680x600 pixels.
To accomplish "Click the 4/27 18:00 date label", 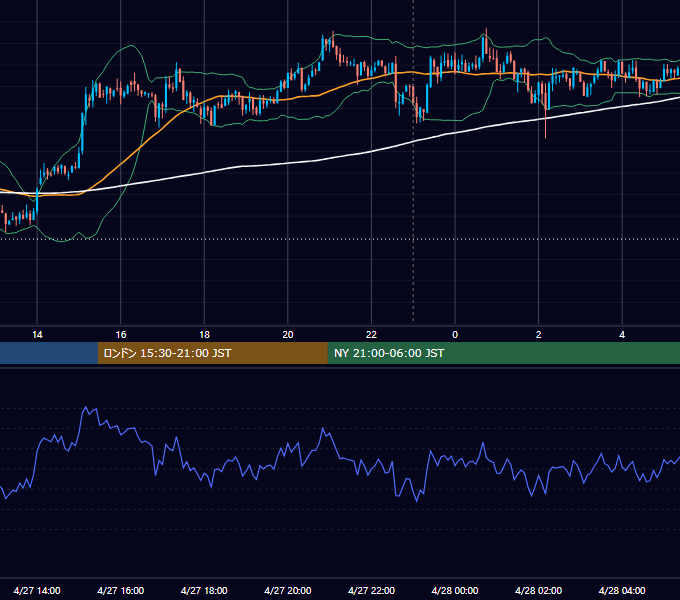I will [x=204, y=590].
